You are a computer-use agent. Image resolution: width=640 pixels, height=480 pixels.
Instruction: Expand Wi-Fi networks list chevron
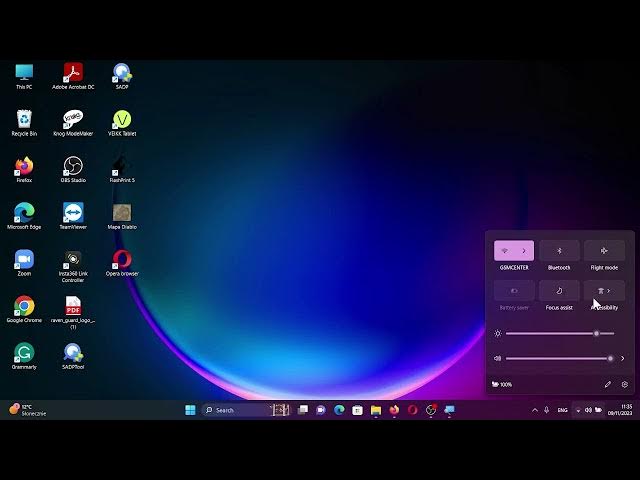(524, 251)
